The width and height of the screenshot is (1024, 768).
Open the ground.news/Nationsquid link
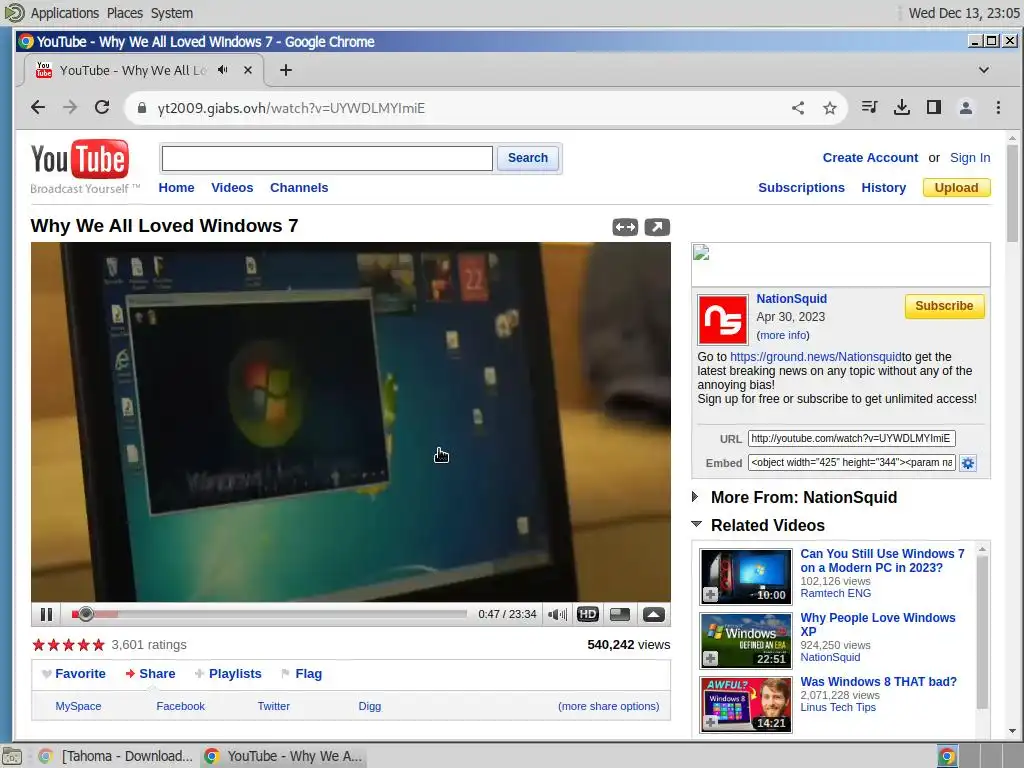click(x=816, y=357)
